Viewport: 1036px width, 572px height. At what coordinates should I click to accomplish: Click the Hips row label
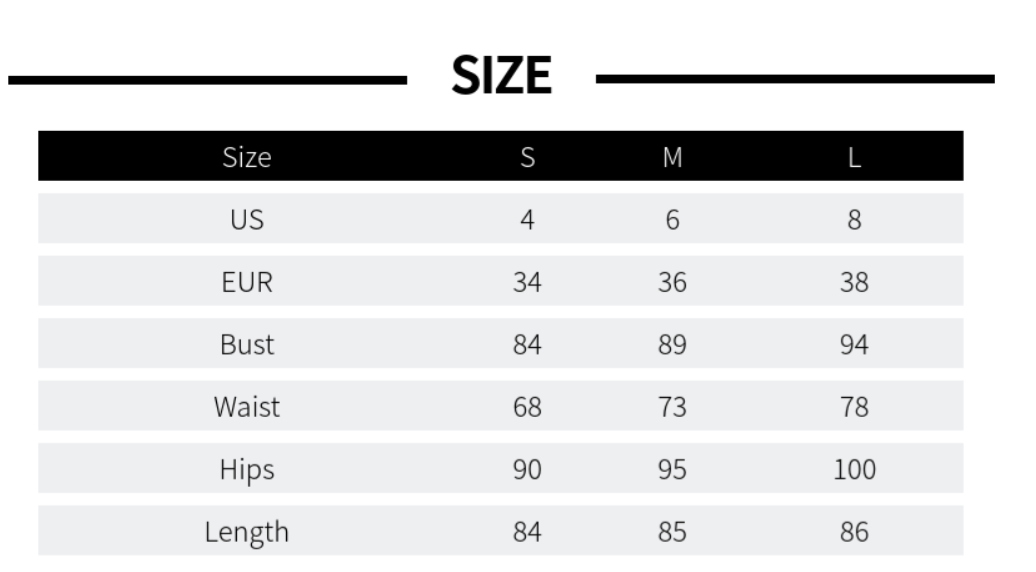(x=247, y=469)
